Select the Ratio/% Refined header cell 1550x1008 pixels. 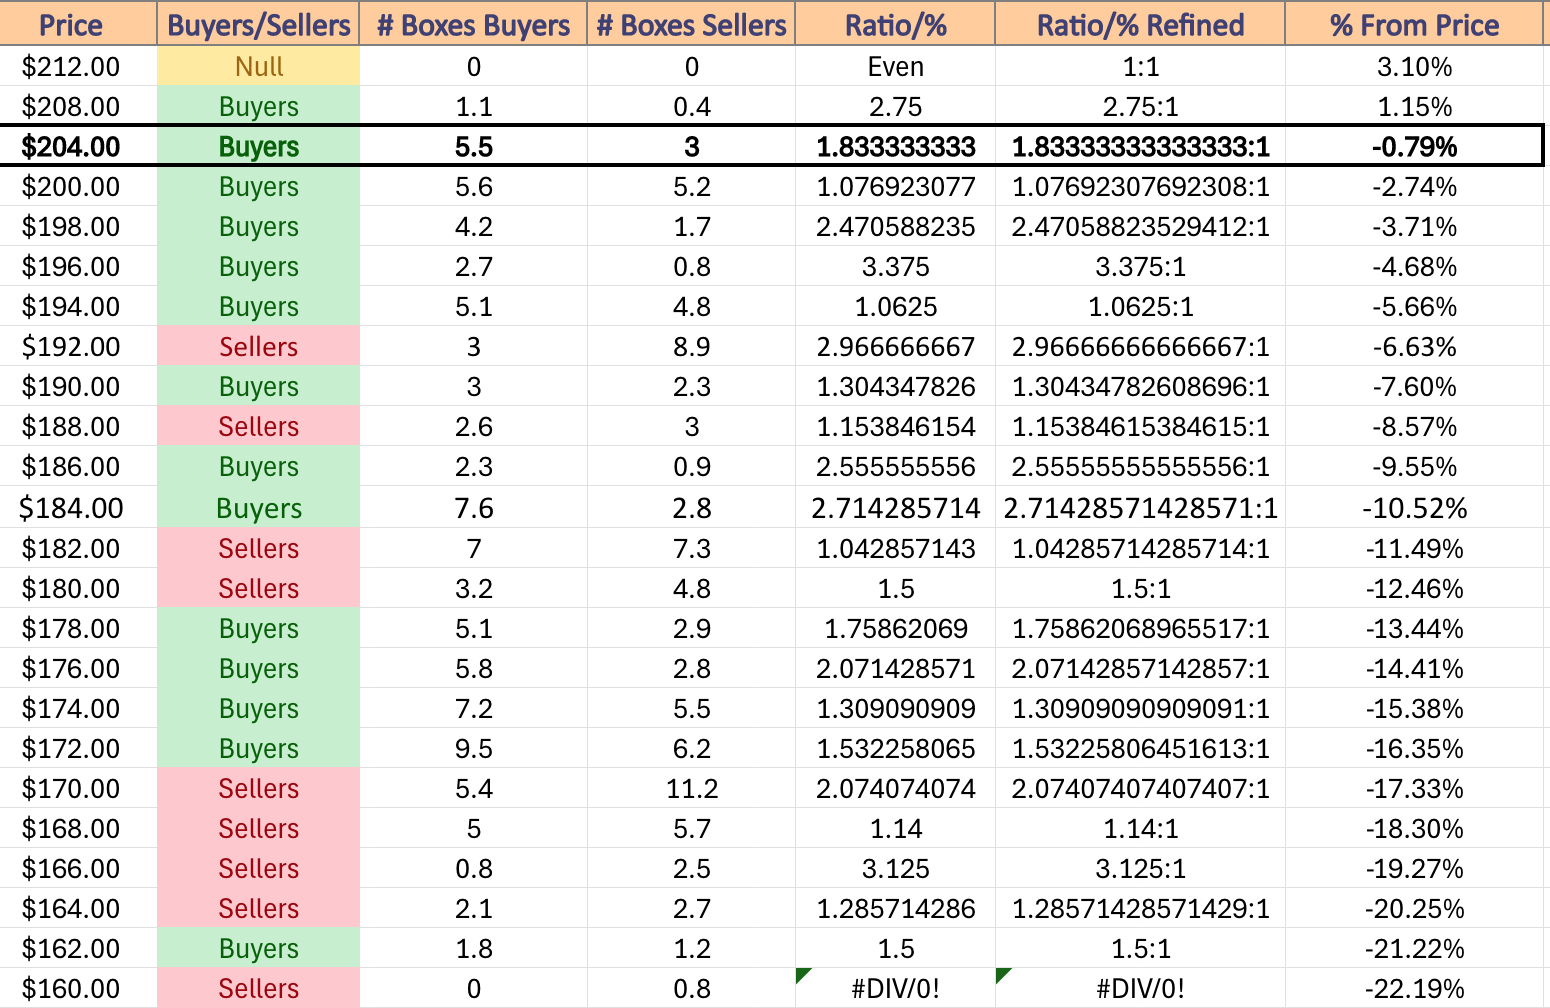tap(1140, 24)
